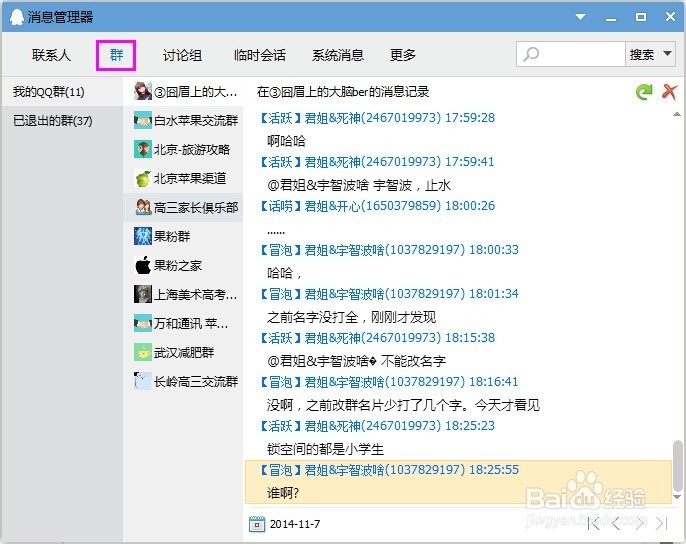This screenshot has height=544, width=686.
Task: Open the 更多 tab
Action: [x=402, y=55]
